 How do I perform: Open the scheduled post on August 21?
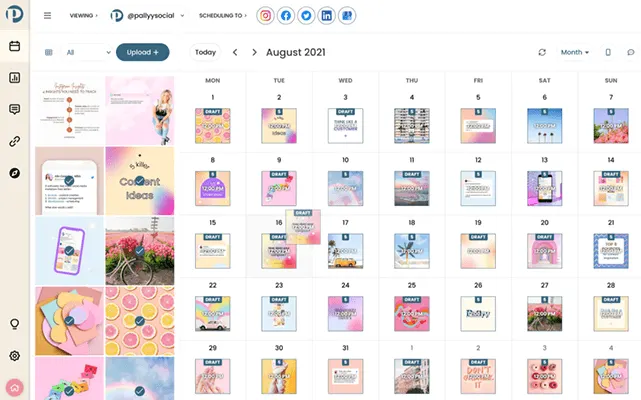pyautogui.click(x=611, y=251)
